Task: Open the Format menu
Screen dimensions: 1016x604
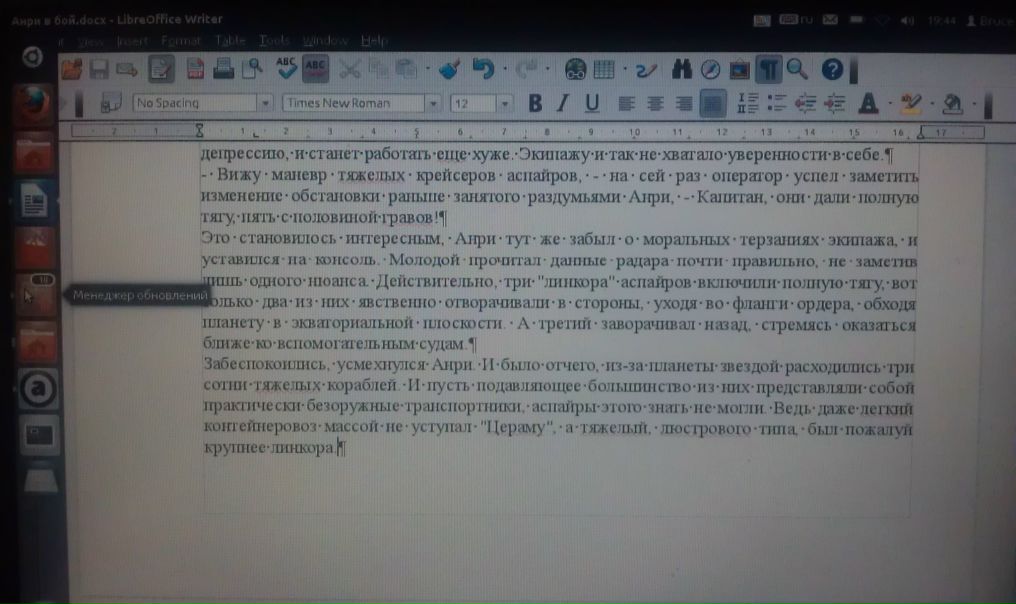Action: tap(180, 41)
